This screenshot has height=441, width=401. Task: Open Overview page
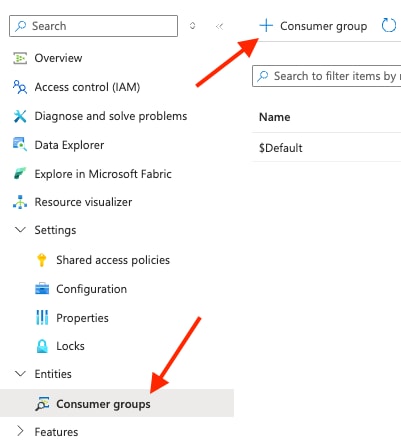58,58
